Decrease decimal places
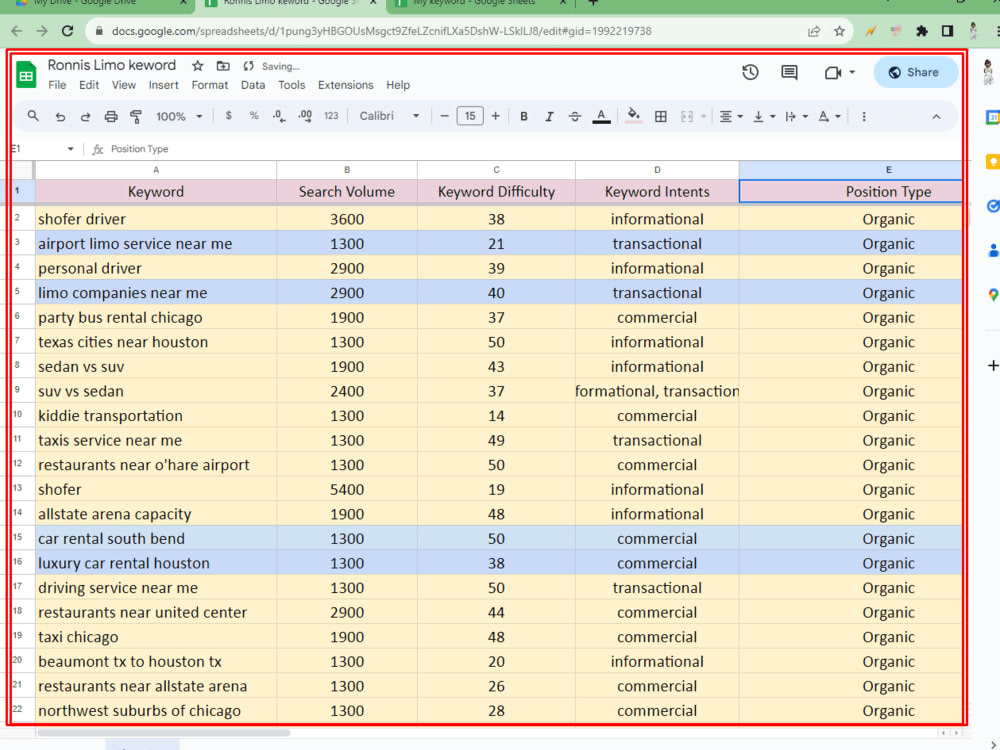Viewport: 1000px width, 750px height. [279, 116]
